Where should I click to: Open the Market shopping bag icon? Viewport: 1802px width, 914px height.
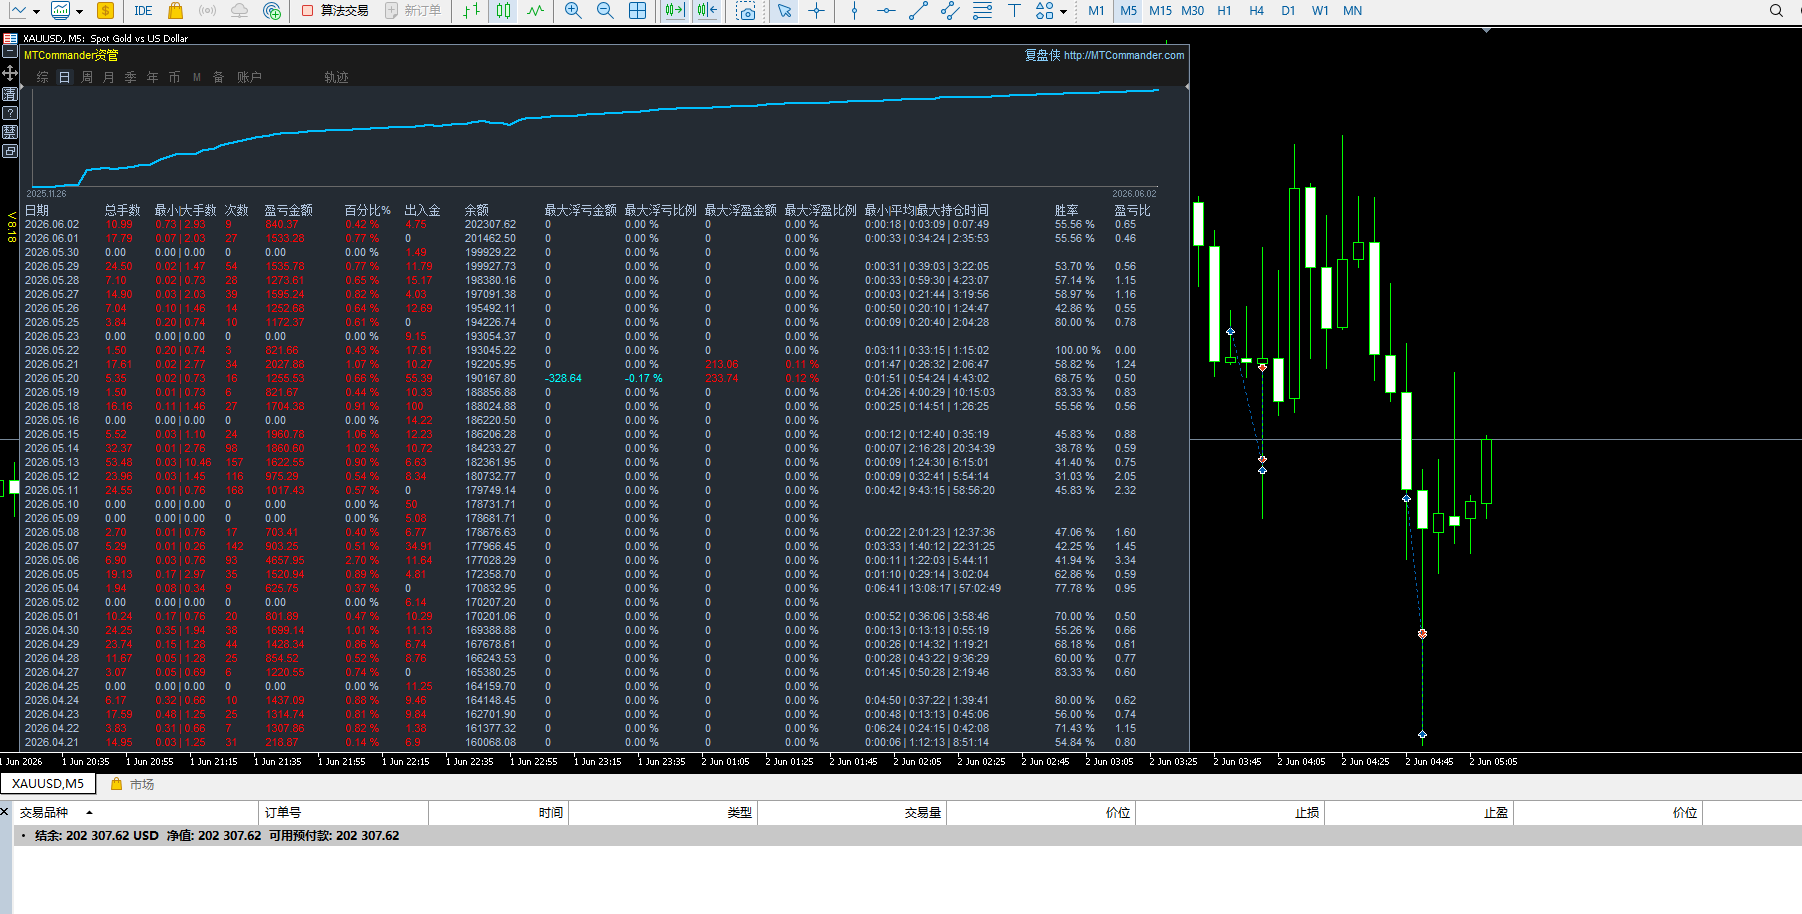tap(175, 11)
